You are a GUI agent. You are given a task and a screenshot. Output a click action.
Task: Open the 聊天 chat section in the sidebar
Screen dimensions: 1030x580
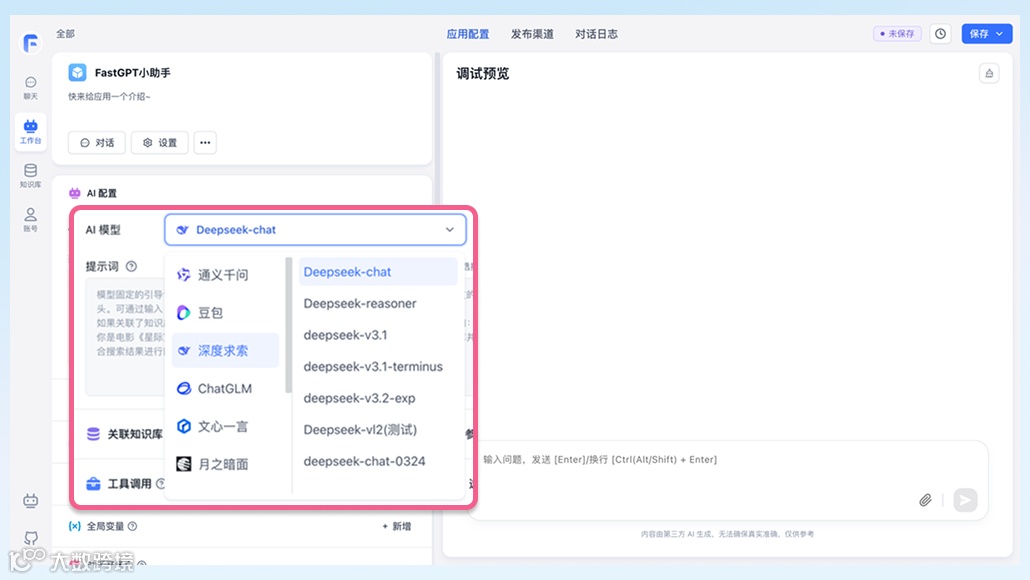(x=30, y=87)
